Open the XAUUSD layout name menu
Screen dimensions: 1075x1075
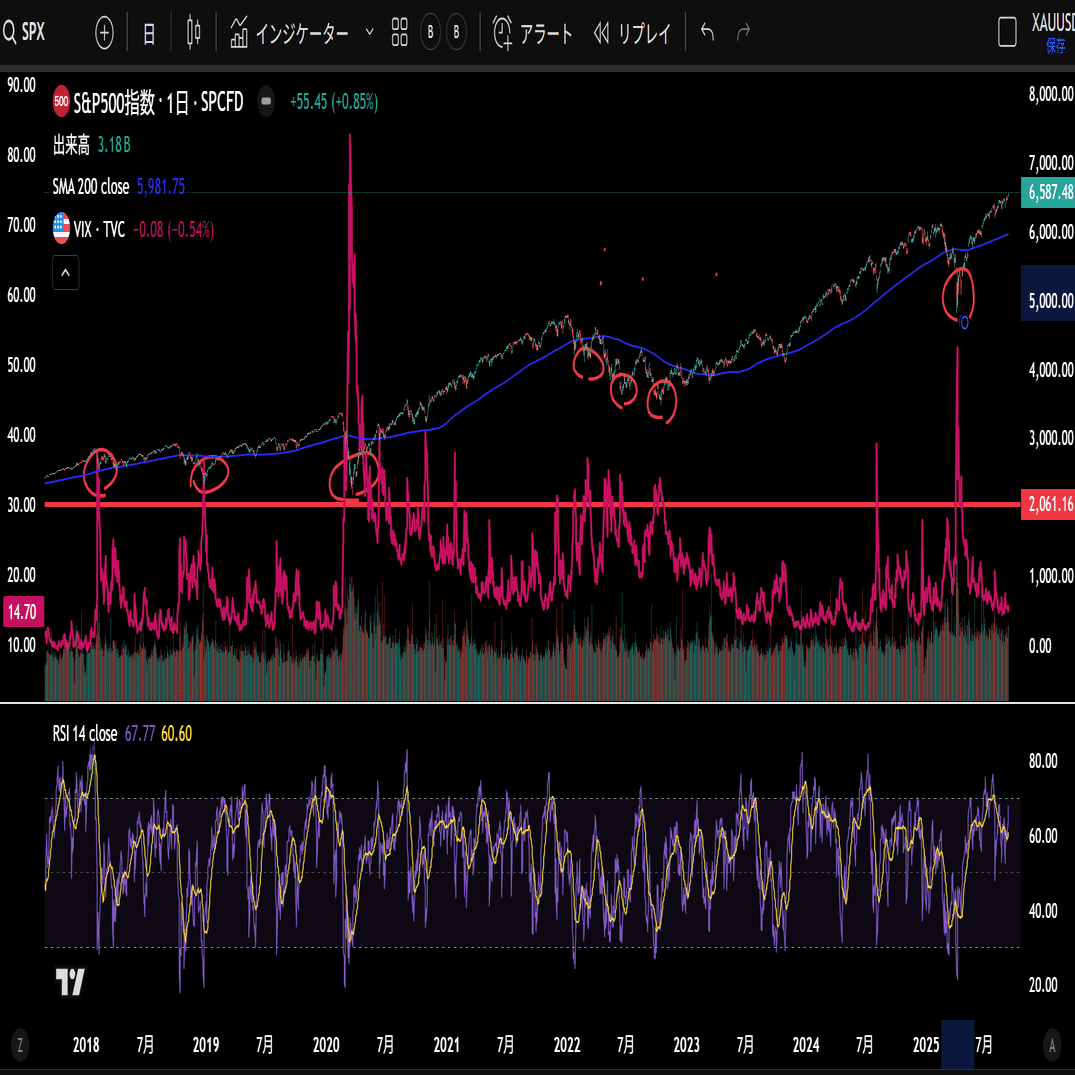[x=1052, y=23]
